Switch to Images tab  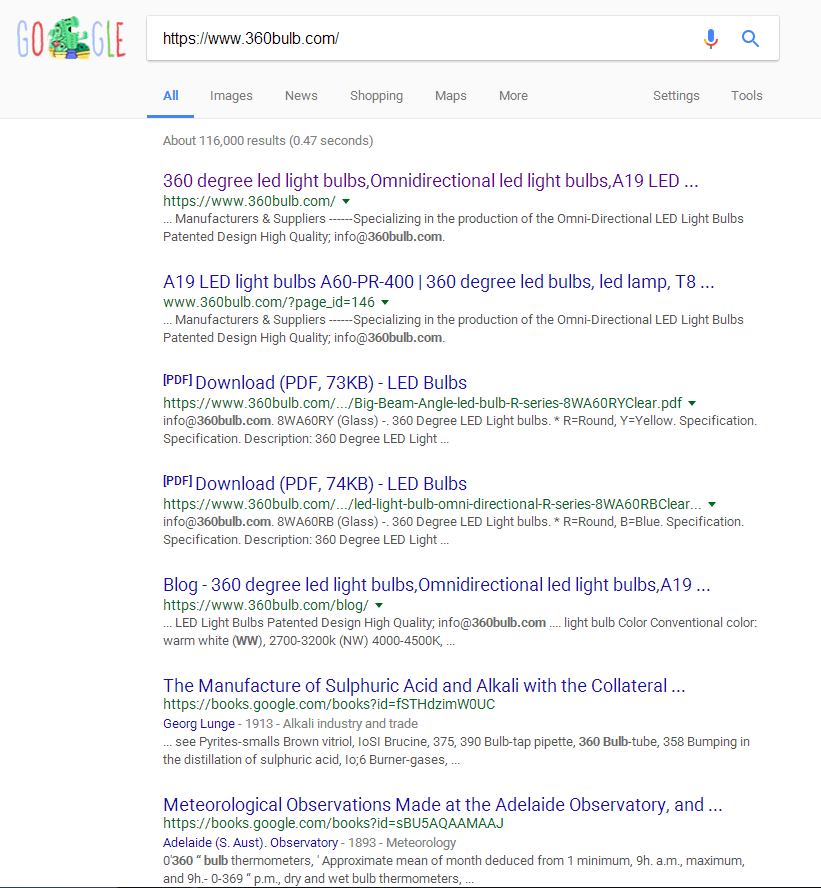pos(231,96)
